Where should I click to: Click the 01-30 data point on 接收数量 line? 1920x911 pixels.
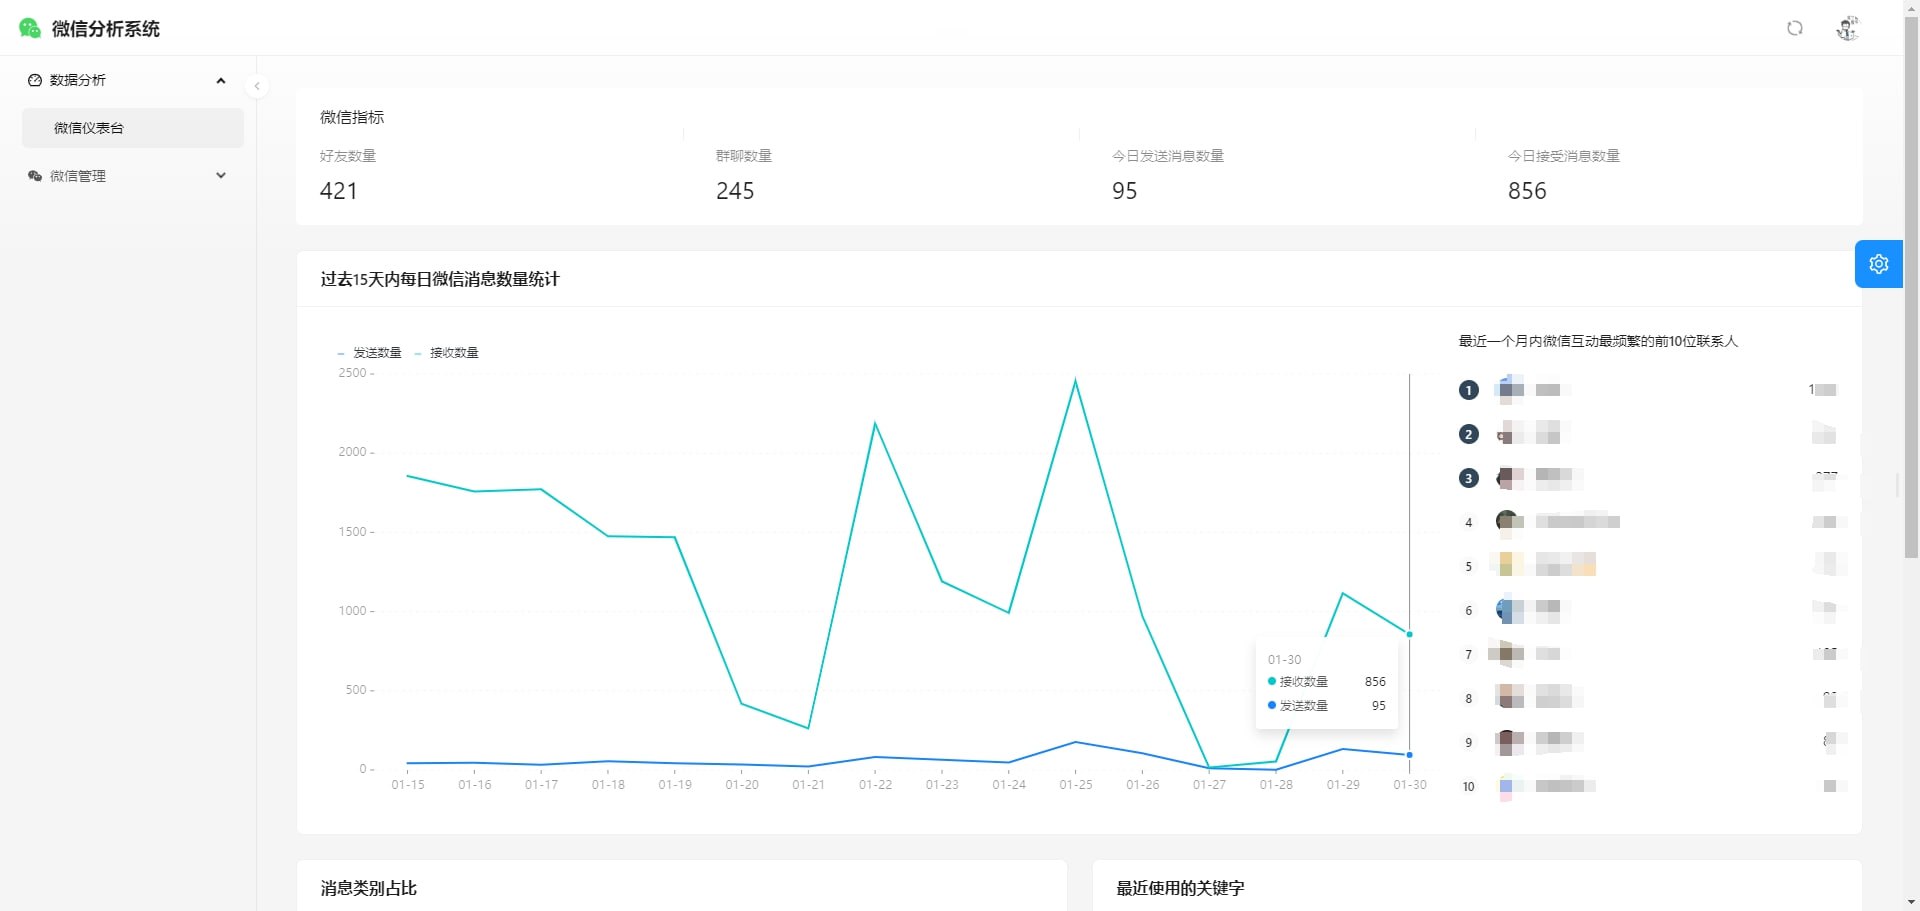[x=1410, y=634]
